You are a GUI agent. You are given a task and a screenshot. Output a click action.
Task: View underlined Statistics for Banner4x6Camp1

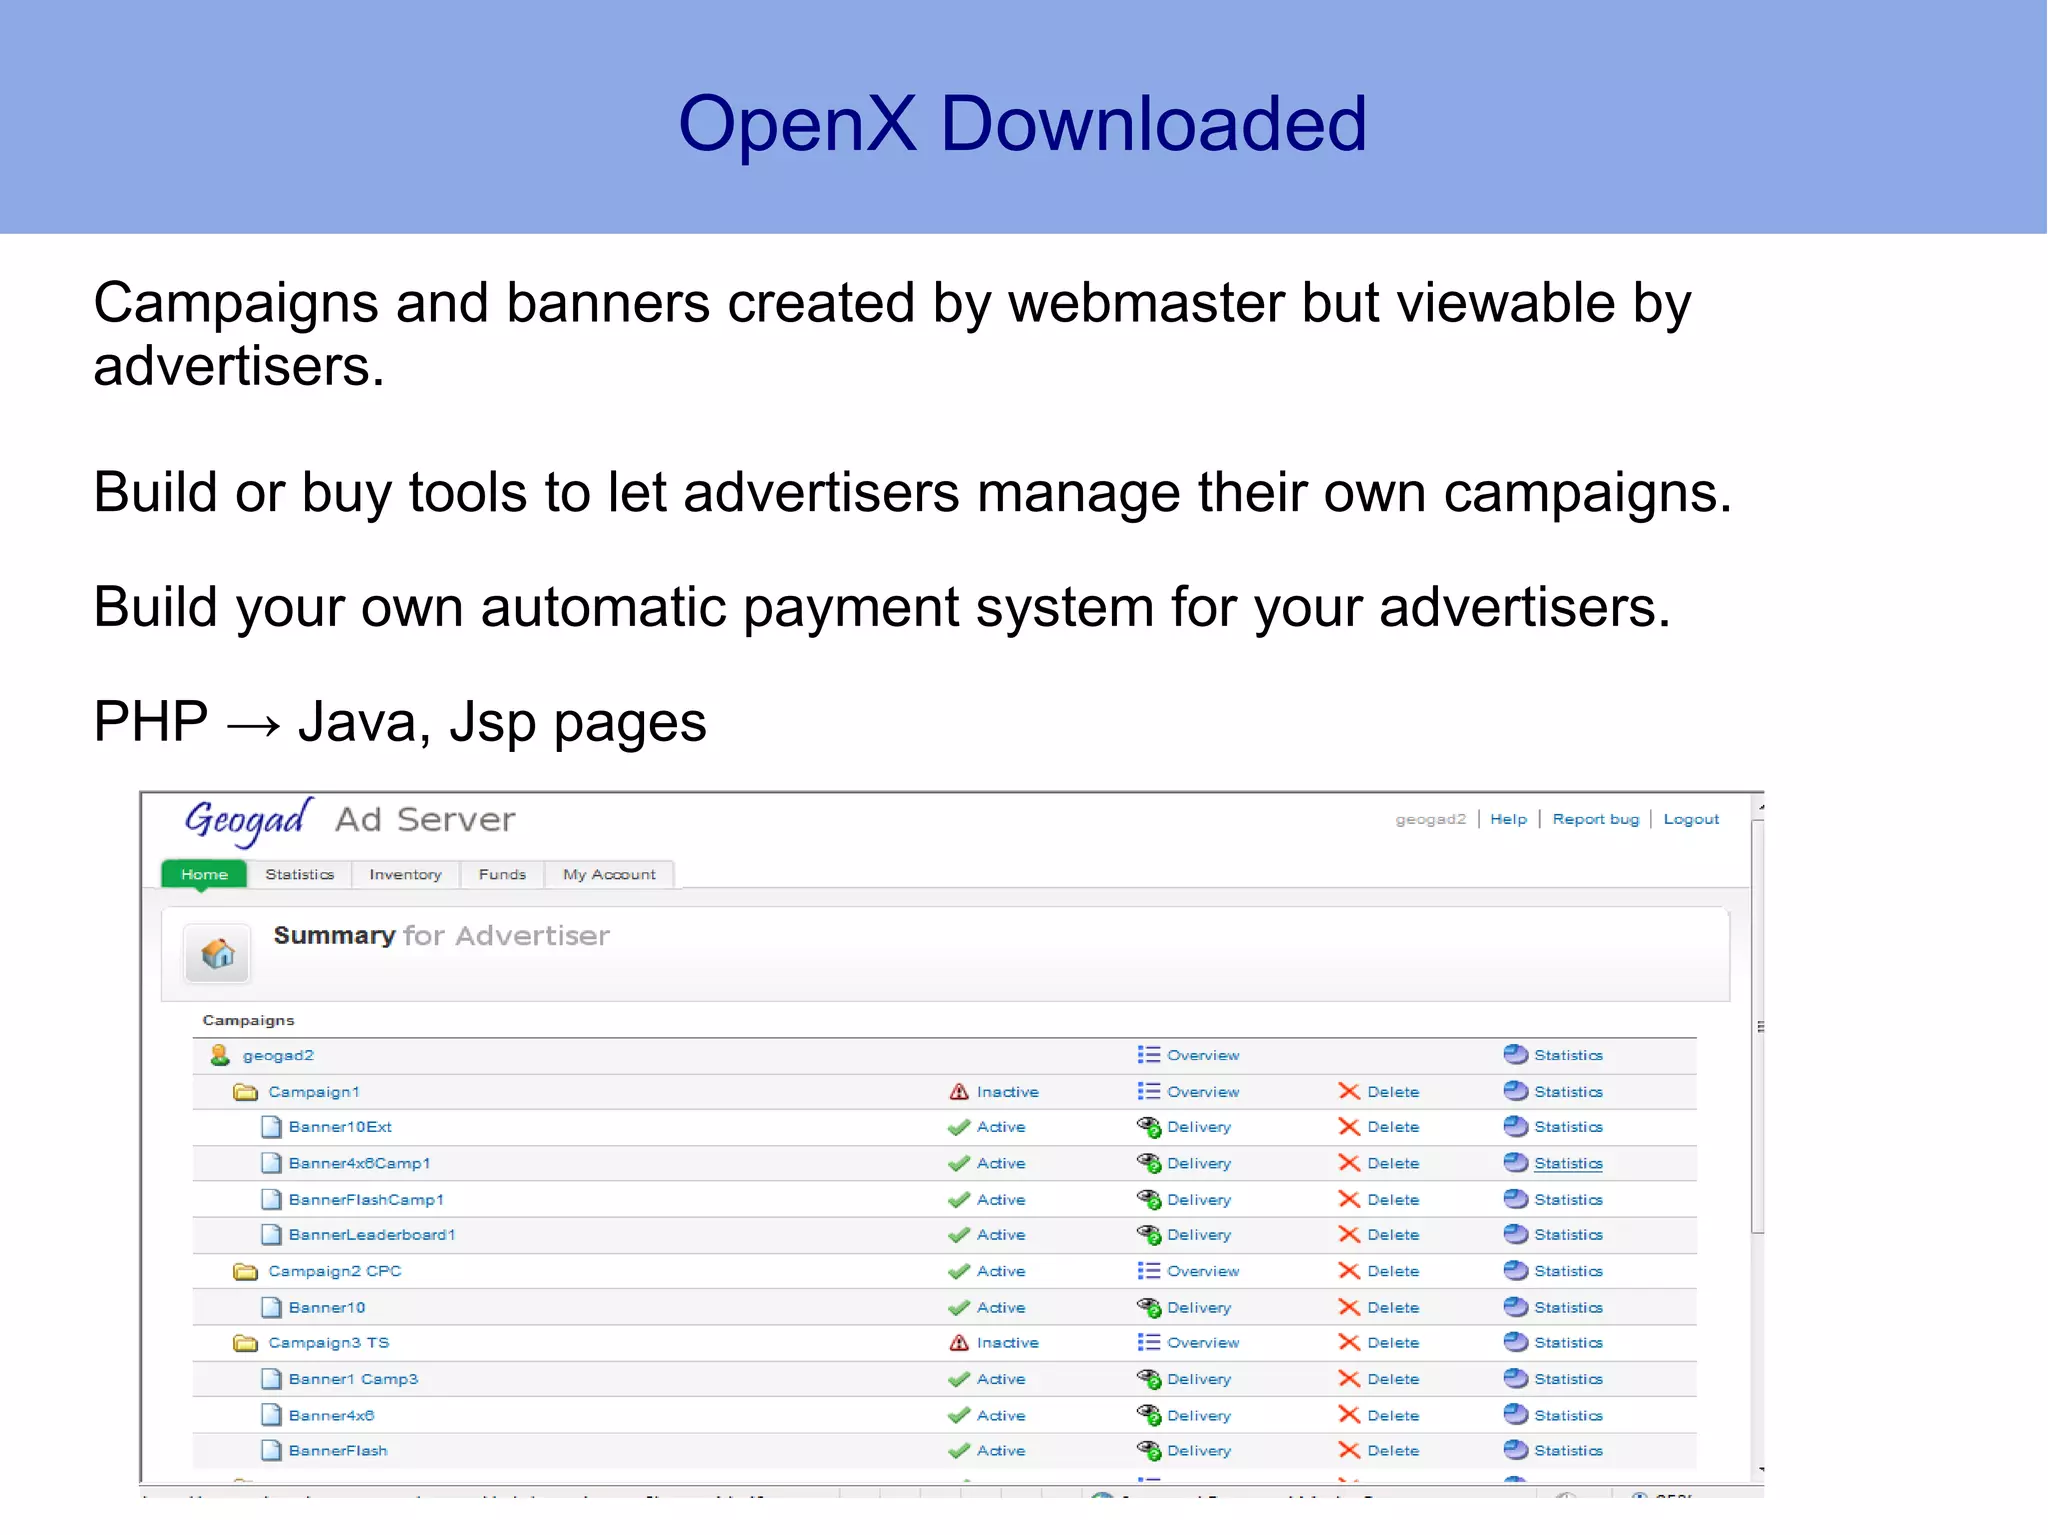click(x=1568, y=1163)
